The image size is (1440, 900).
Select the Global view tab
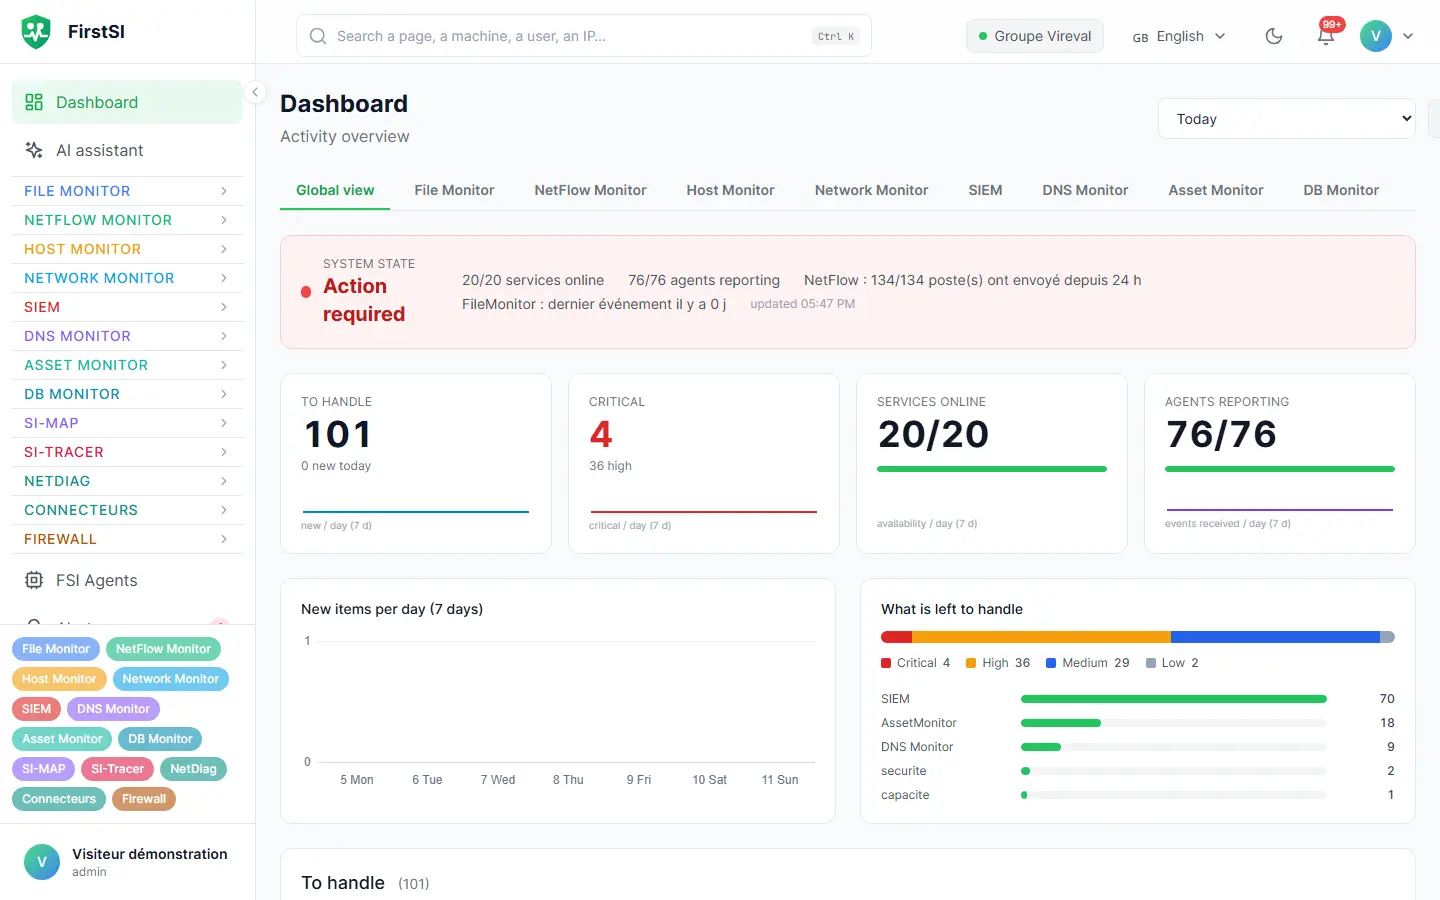[335, 190]
